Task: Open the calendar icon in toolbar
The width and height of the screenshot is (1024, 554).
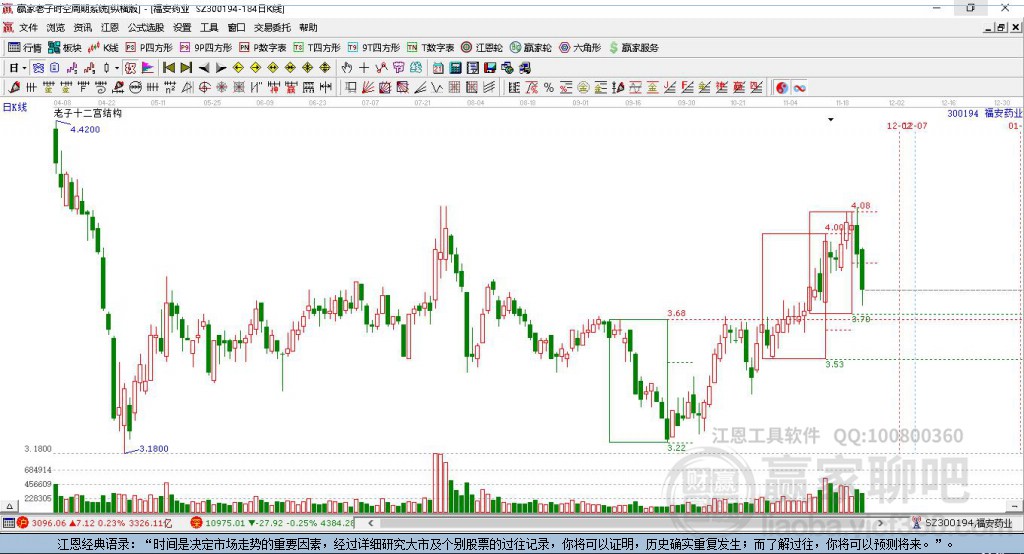Action: (438, 68)
